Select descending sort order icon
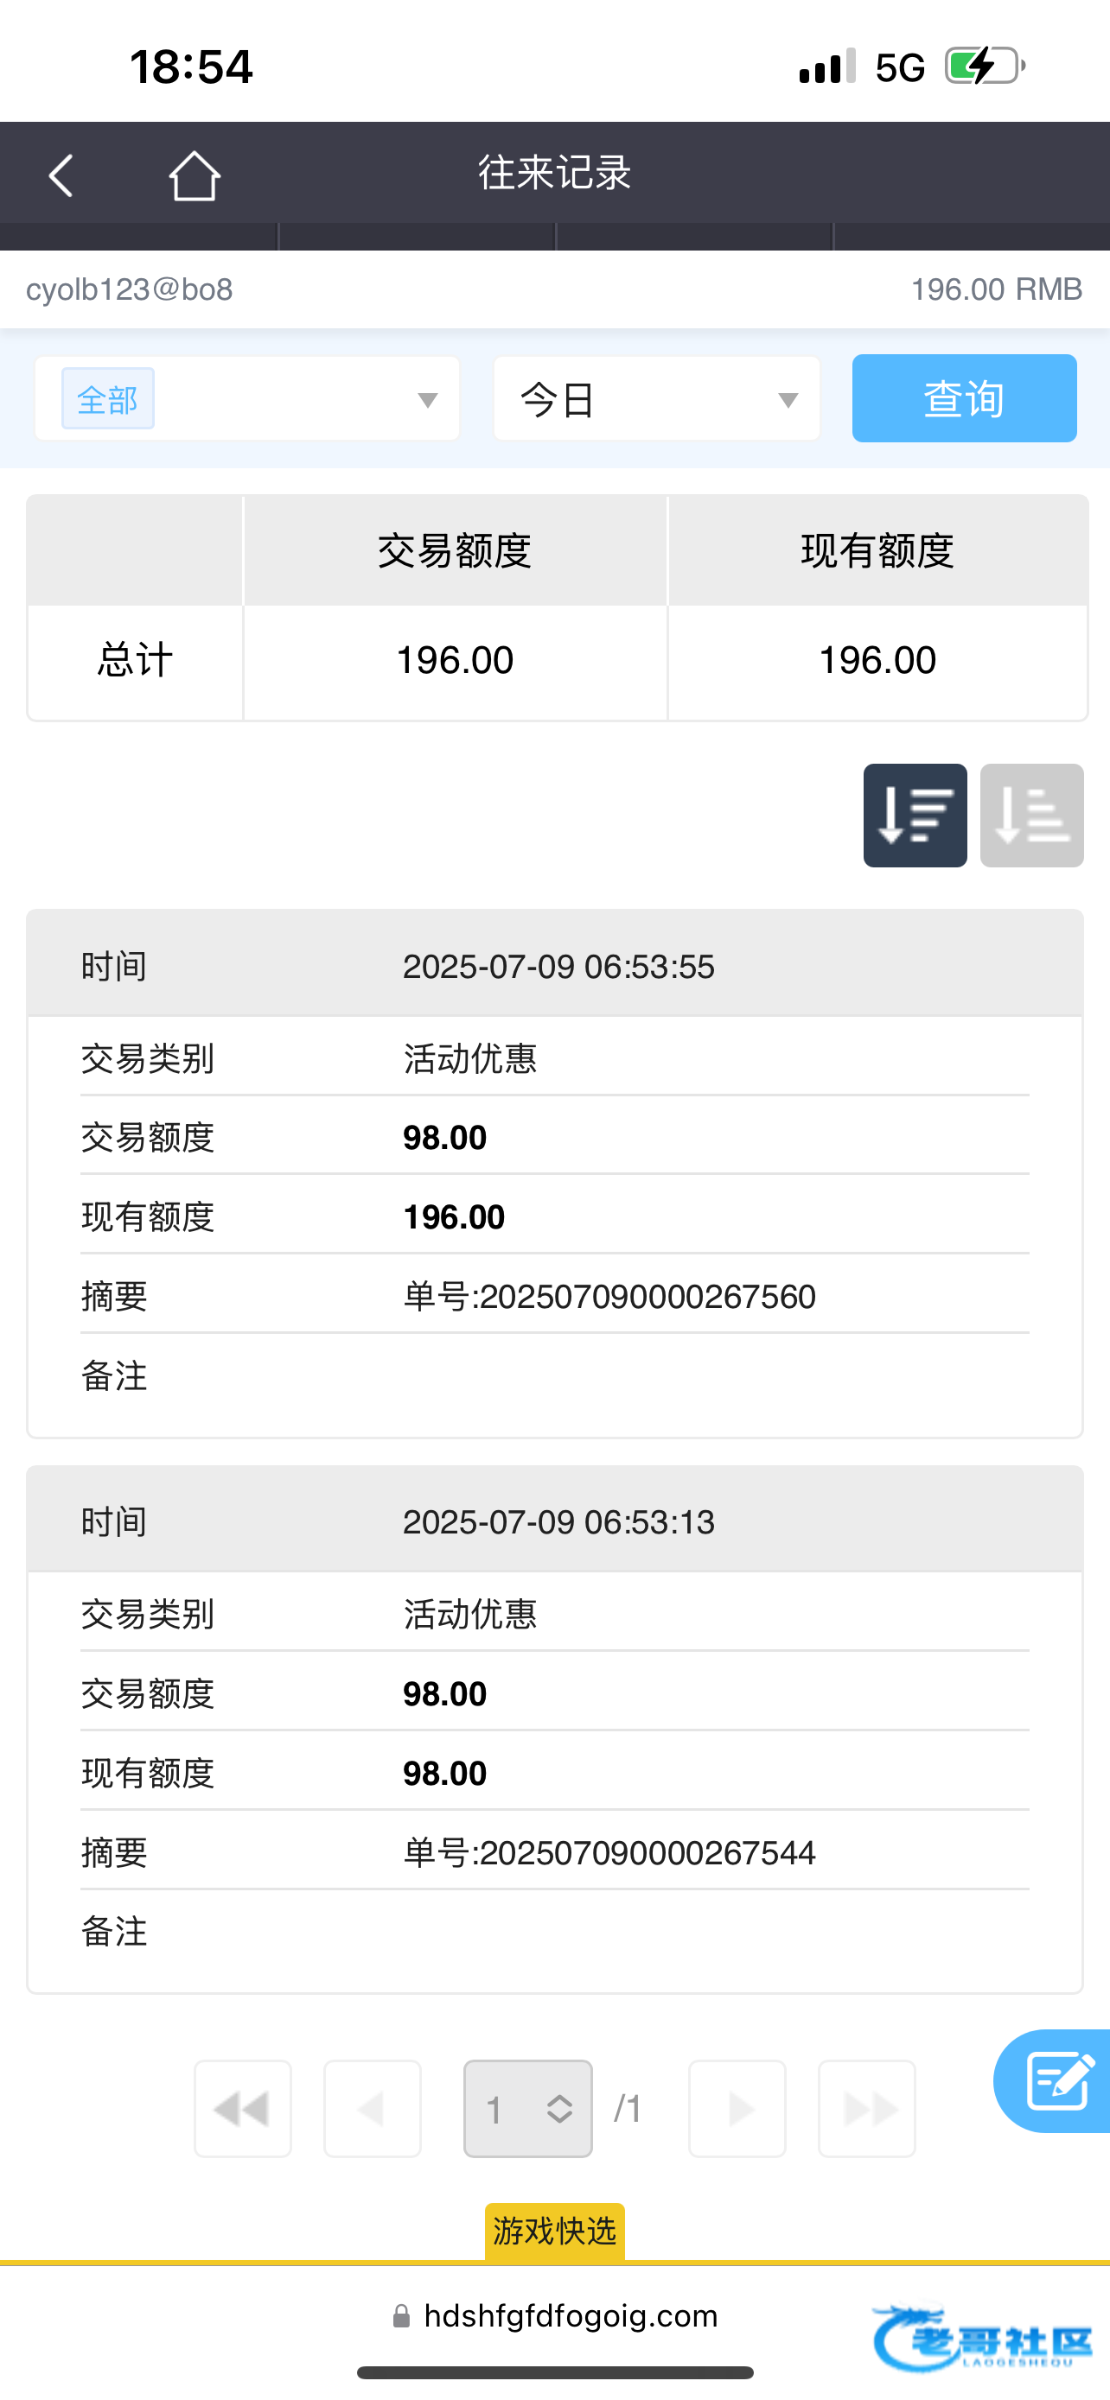The width and height of the screenshot is (1110, 2400). coord(914,815)
